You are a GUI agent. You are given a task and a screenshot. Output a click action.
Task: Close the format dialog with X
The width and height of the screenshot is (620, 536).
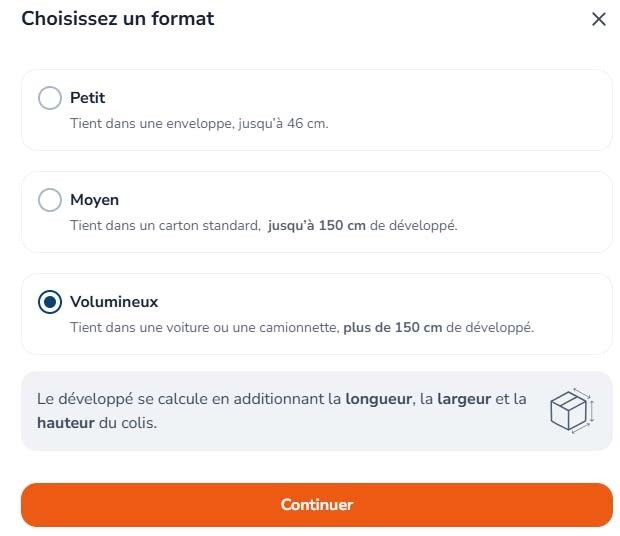[599, 19]
